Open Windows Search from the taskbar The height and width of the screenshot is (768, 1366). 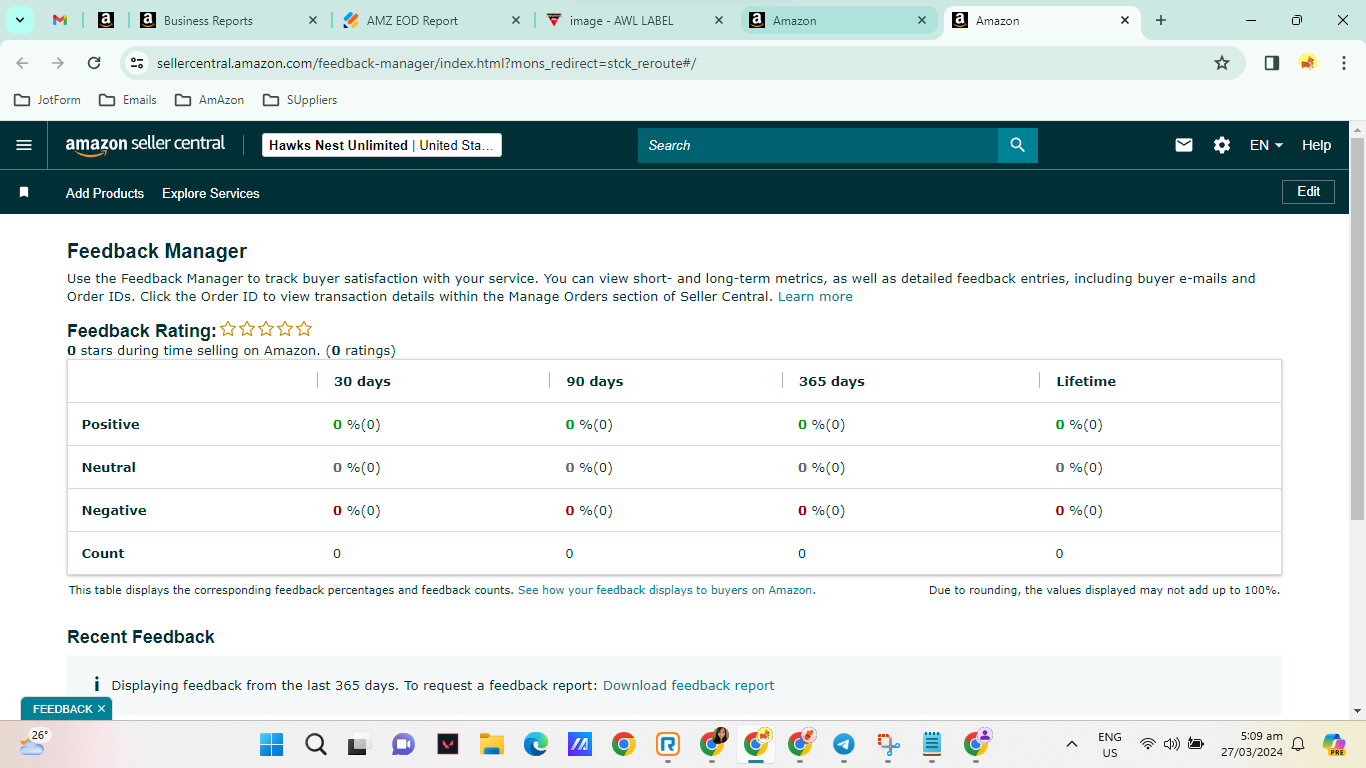316,744
